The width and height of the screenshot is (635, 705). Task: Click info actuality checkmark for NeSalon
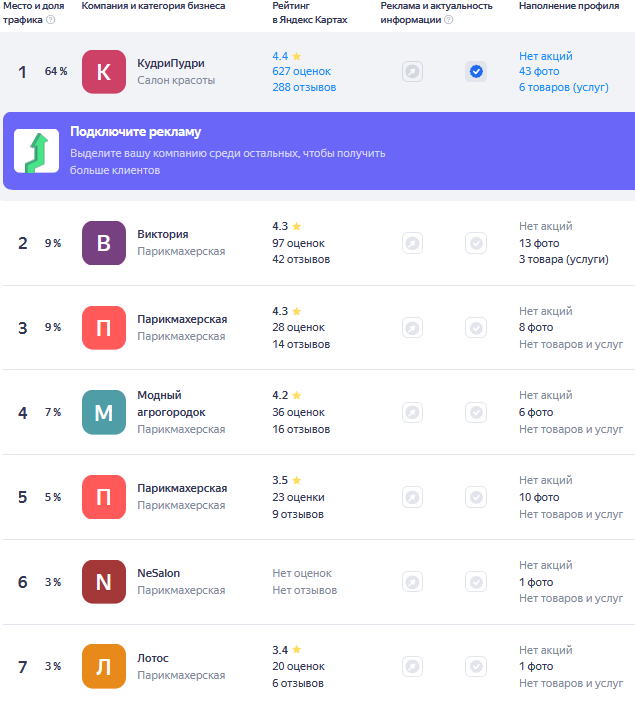(476, 582)
